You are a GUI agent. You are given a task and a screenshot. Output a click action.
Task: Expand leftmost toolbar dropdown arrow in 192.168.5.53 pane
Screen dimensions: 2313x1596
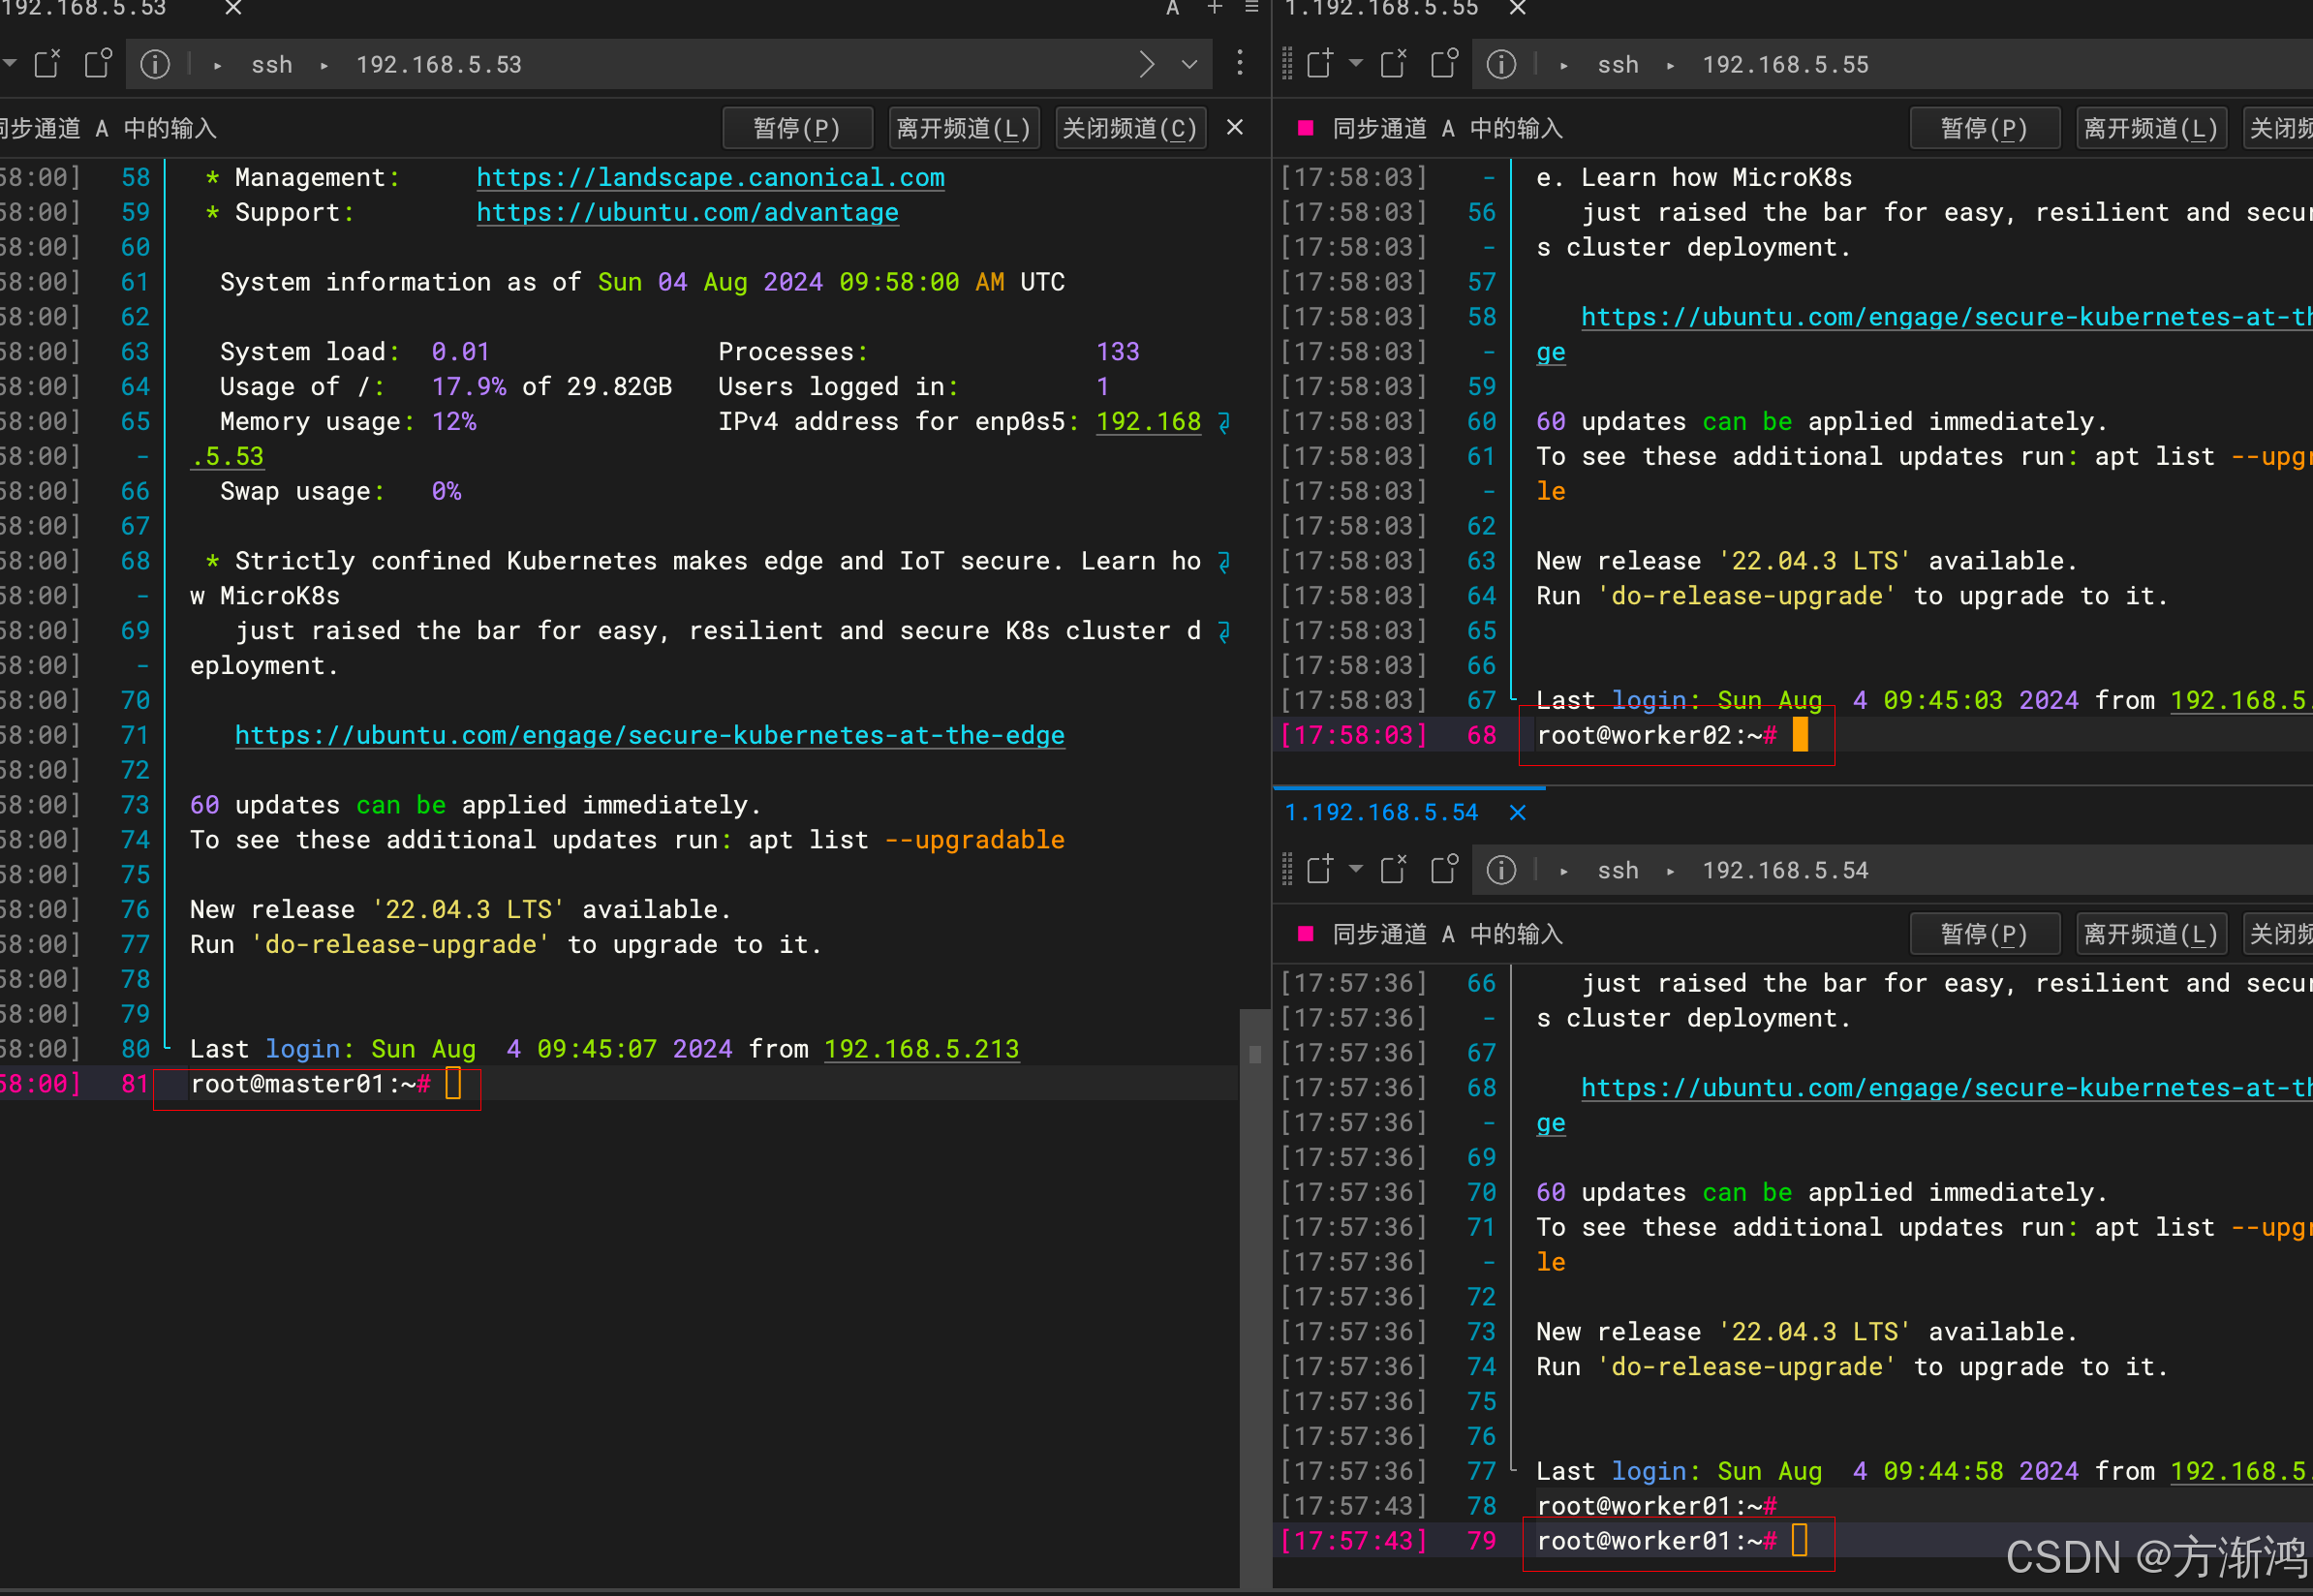[9, 63]
